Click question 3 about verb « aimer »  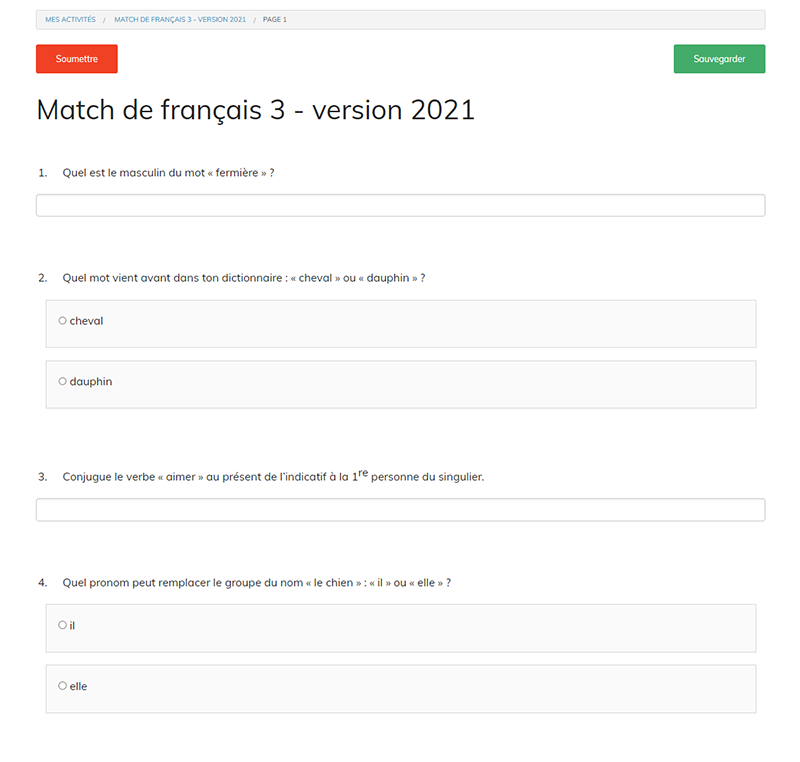coord(273,477)
